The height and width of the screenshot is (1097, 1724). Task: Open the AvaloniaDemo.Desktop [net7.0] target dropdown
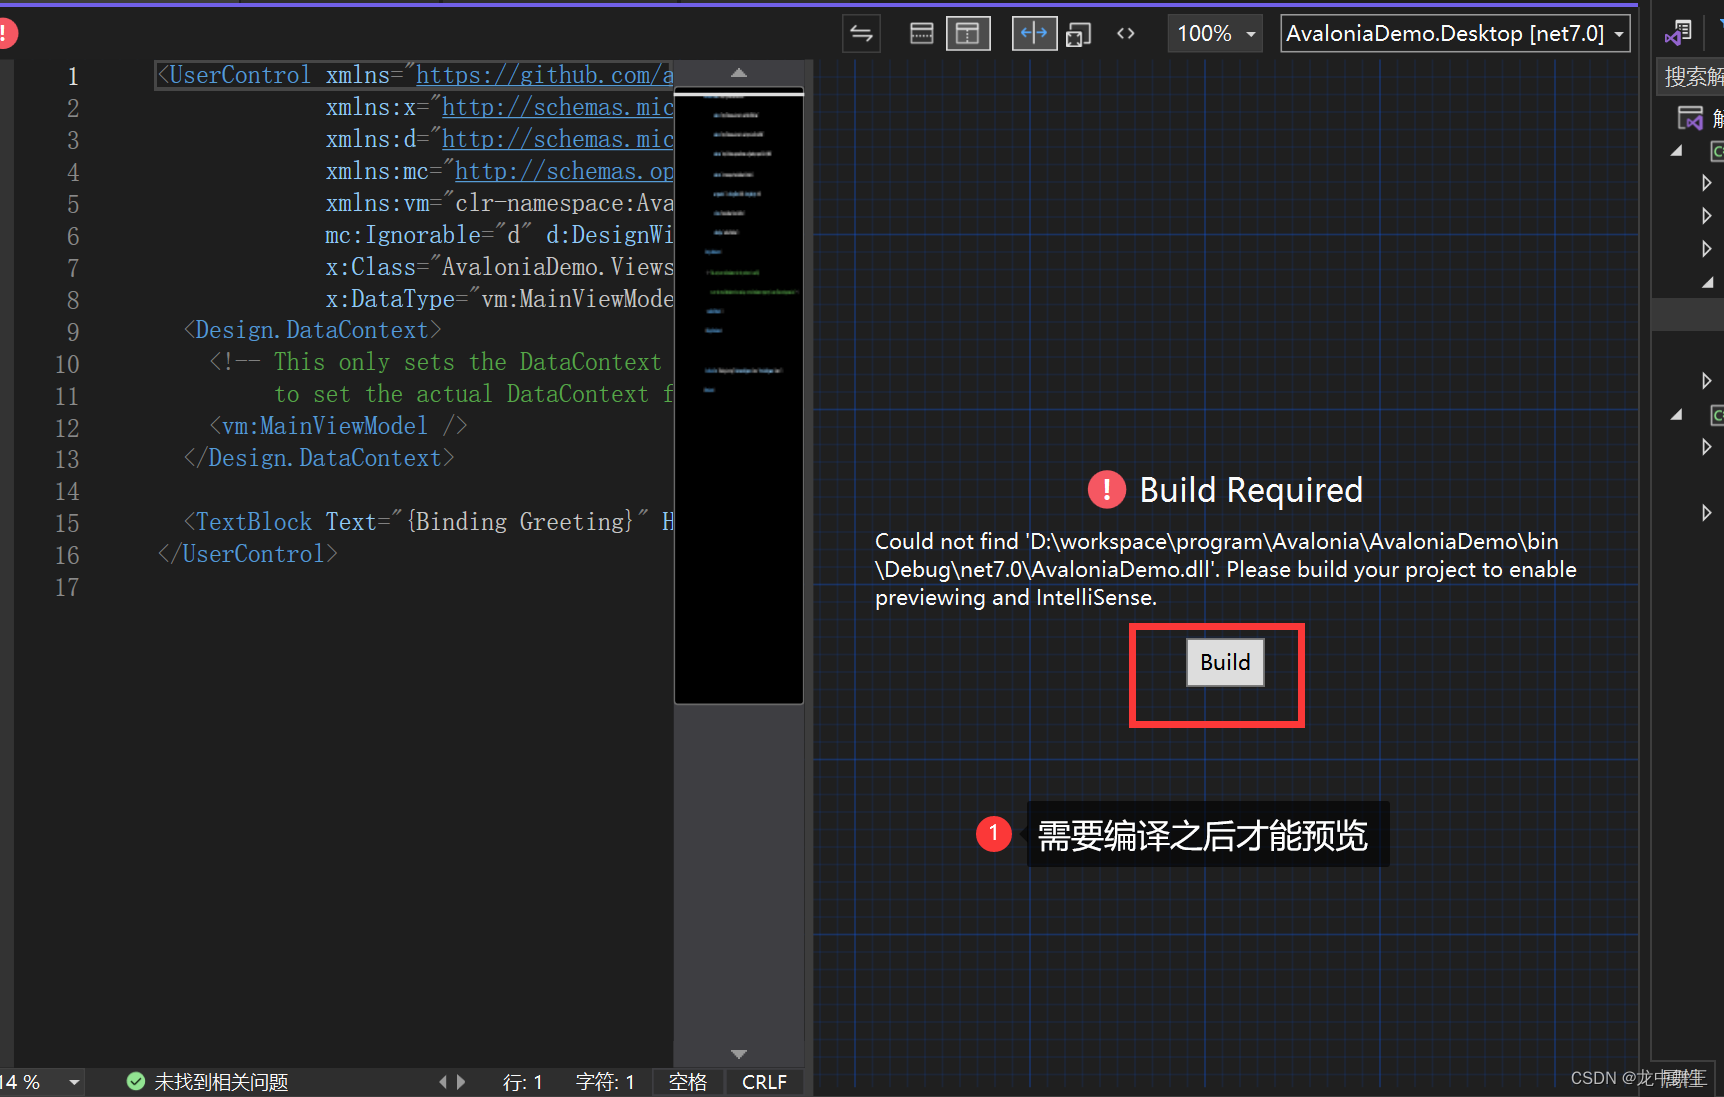1453,33
